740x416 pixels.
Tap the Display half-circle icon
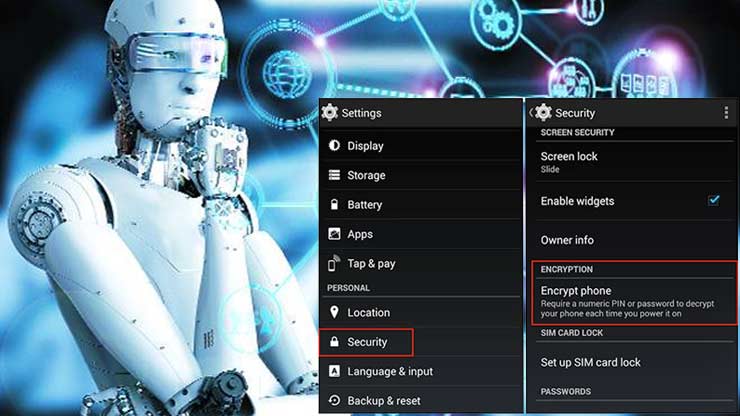(x=334, y=145)
